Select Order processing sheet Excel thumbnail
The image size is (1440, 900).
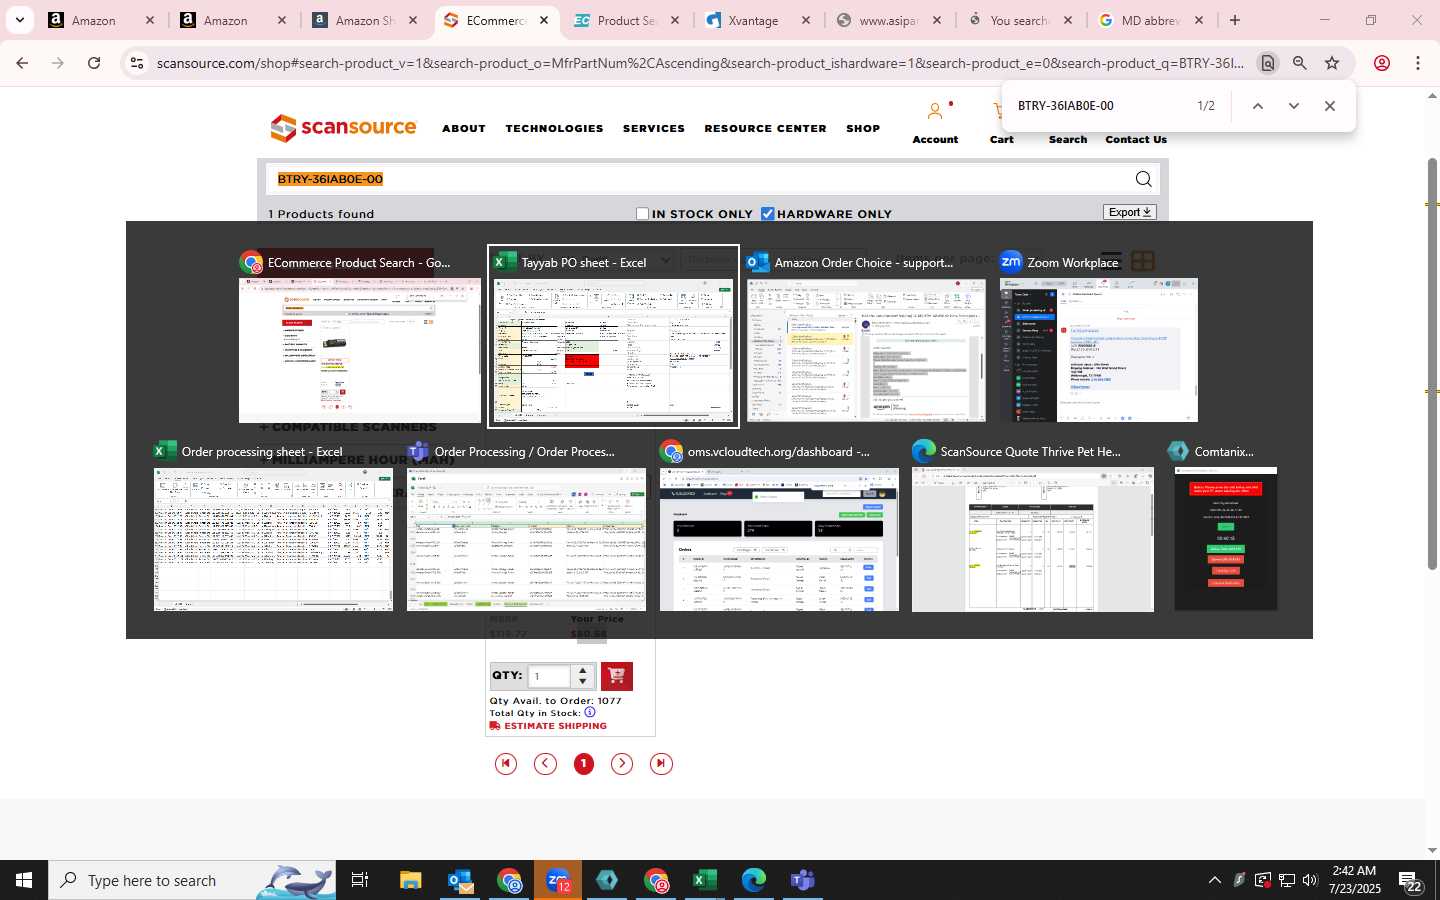273,526
